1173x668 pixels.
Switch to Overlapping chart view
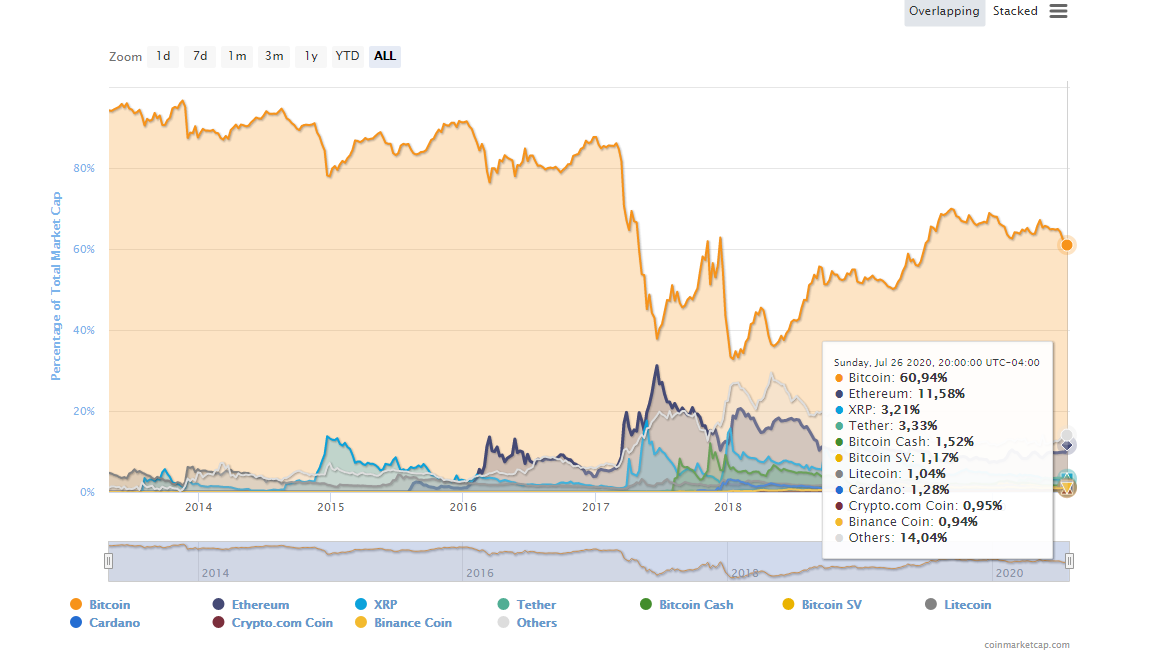tap(944, 11)
